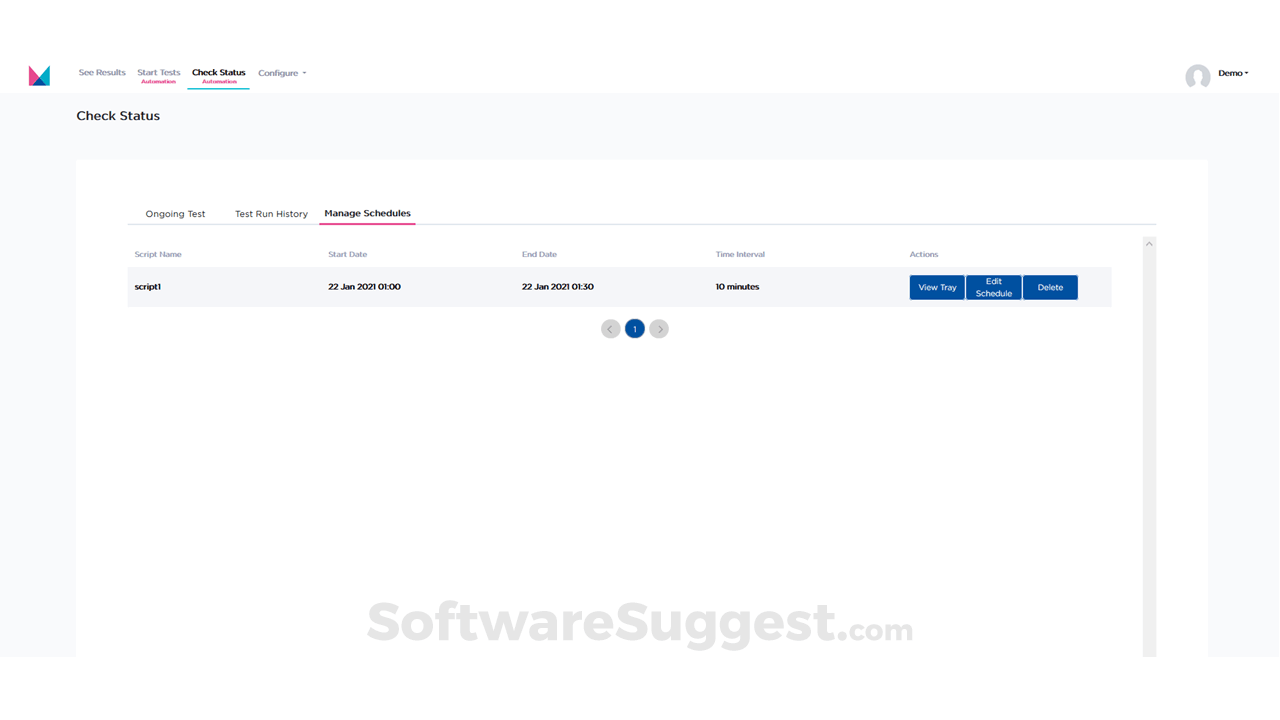
Task: Click View Tray for script1
Action: tap(936, 287)
